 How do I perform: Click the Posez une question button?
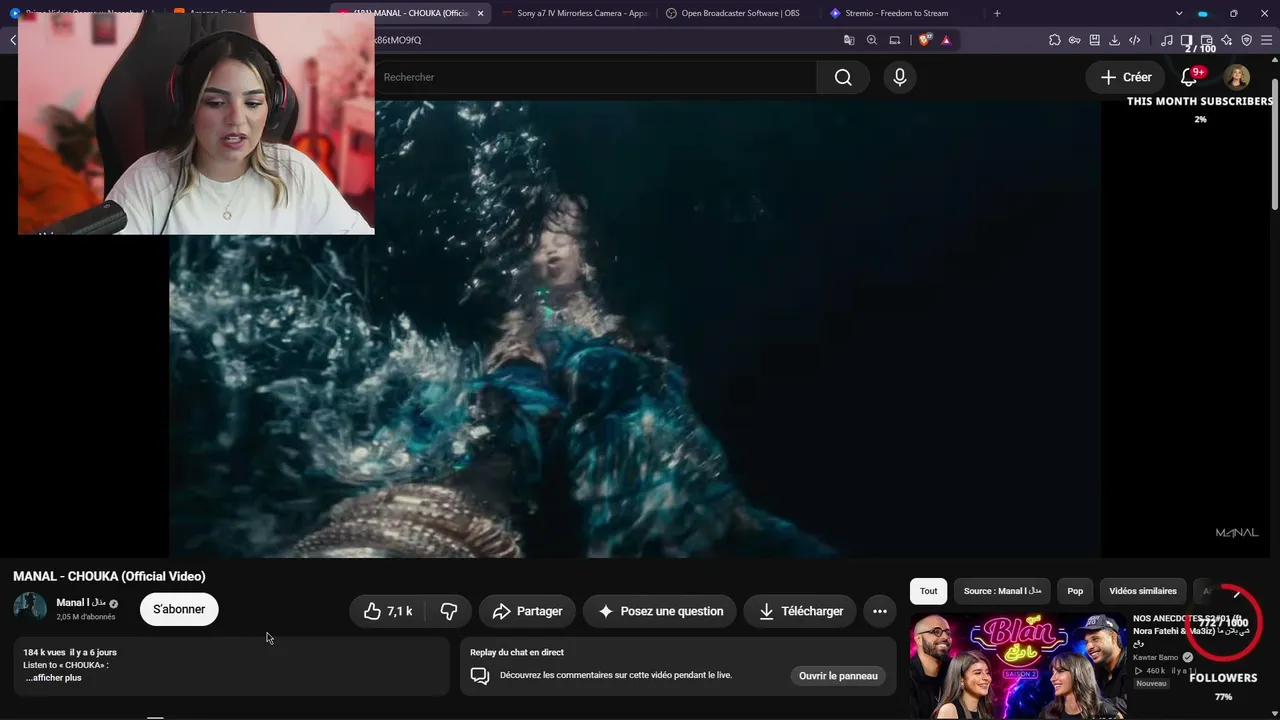660,611
